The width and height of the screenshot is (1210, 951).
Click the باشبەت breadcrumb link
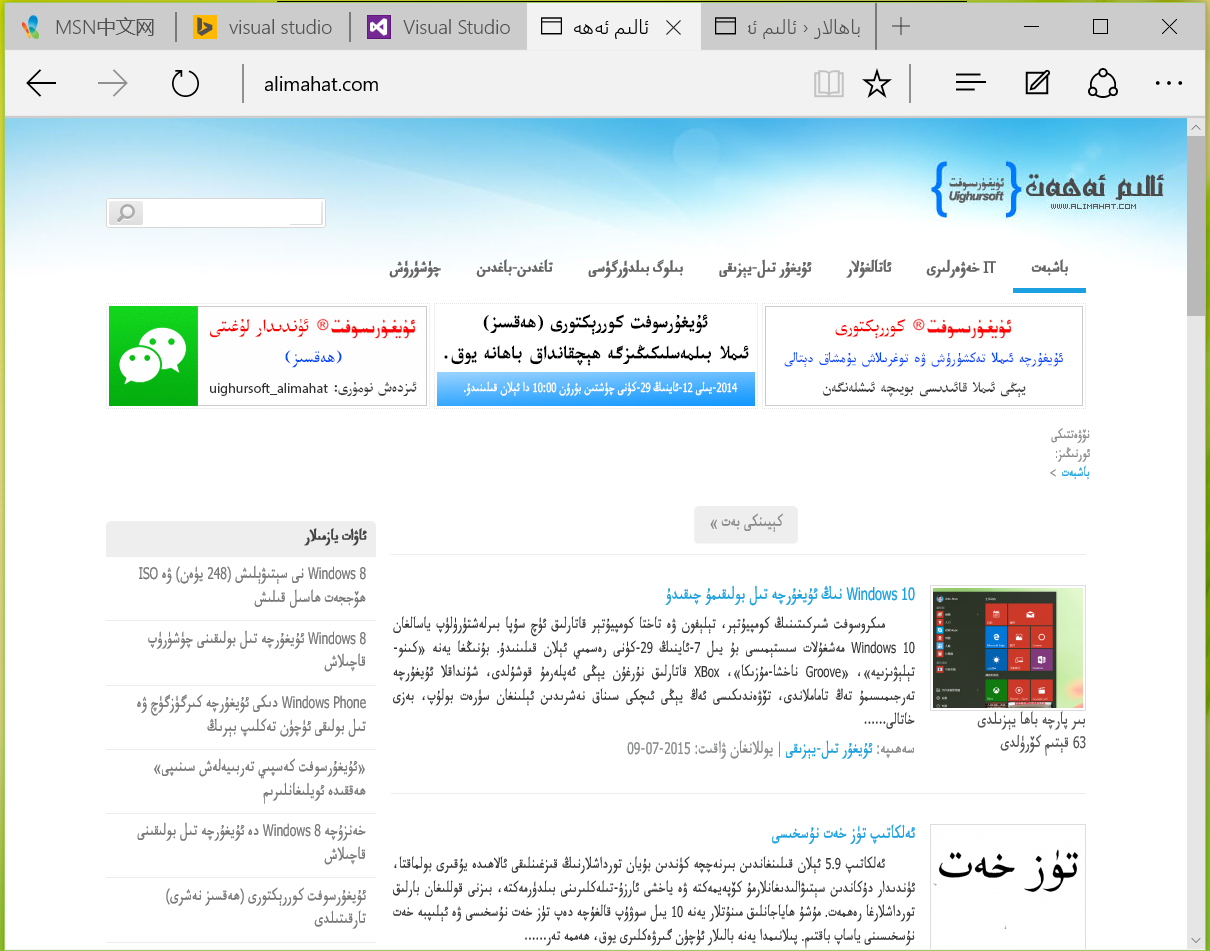pos(1076,472)
